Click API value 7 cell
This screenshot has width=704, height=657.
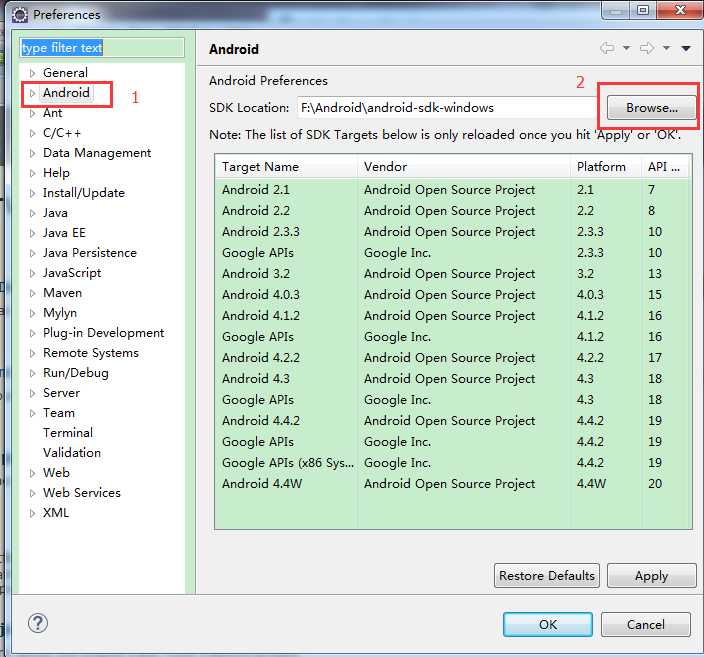pos(651,190)
